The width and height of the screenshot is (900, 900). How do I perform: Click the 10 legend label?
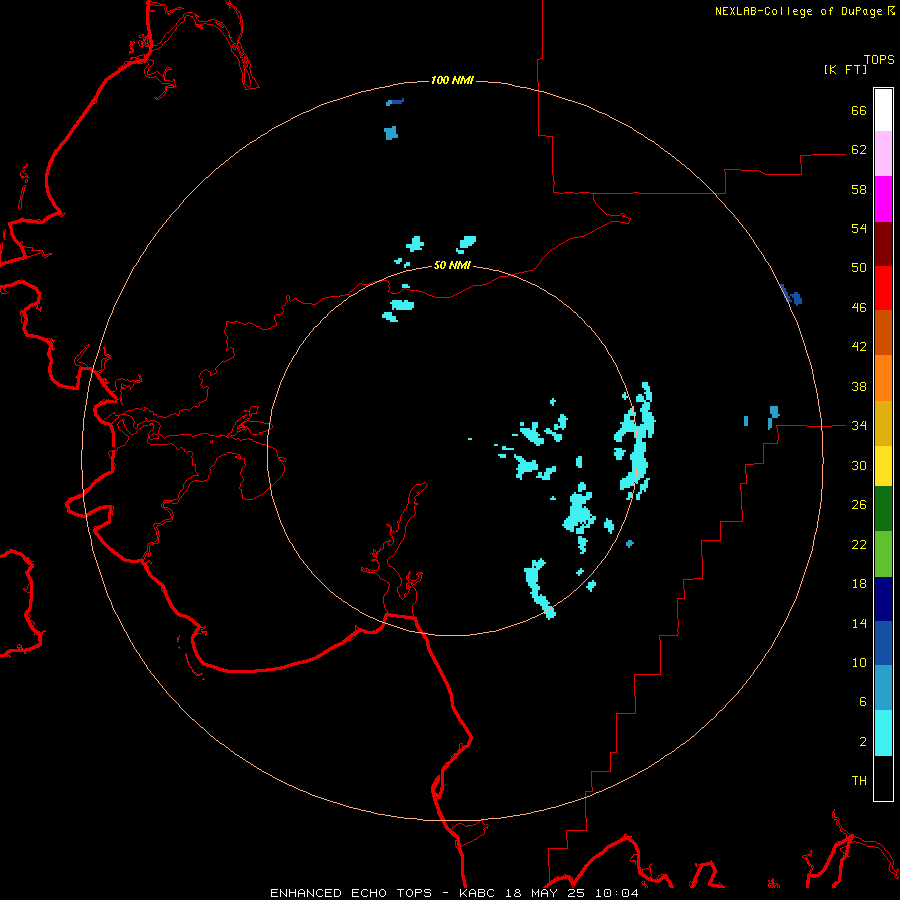coord(859,663)
